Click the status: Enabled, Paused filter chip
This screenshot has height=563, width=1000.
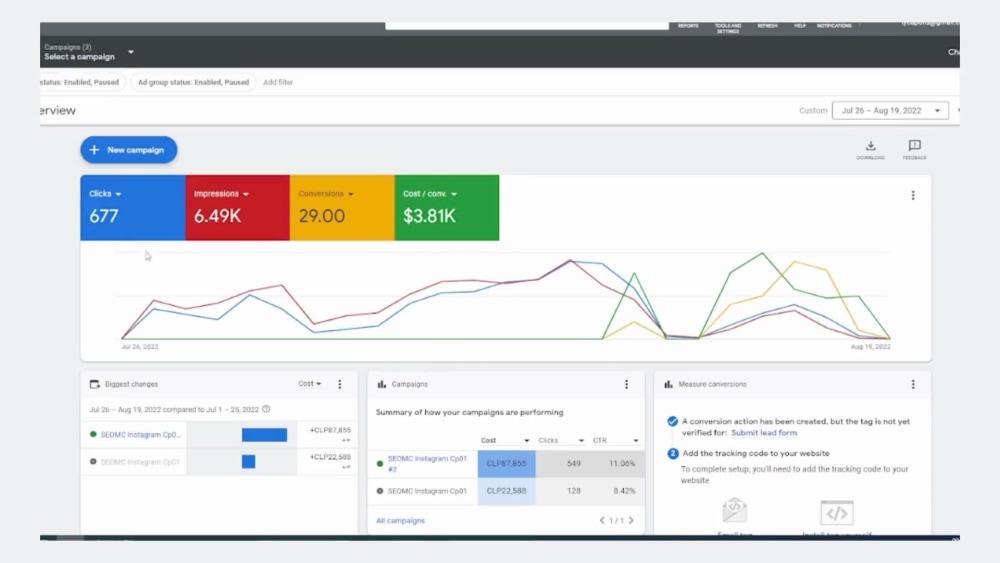point(82,82)
